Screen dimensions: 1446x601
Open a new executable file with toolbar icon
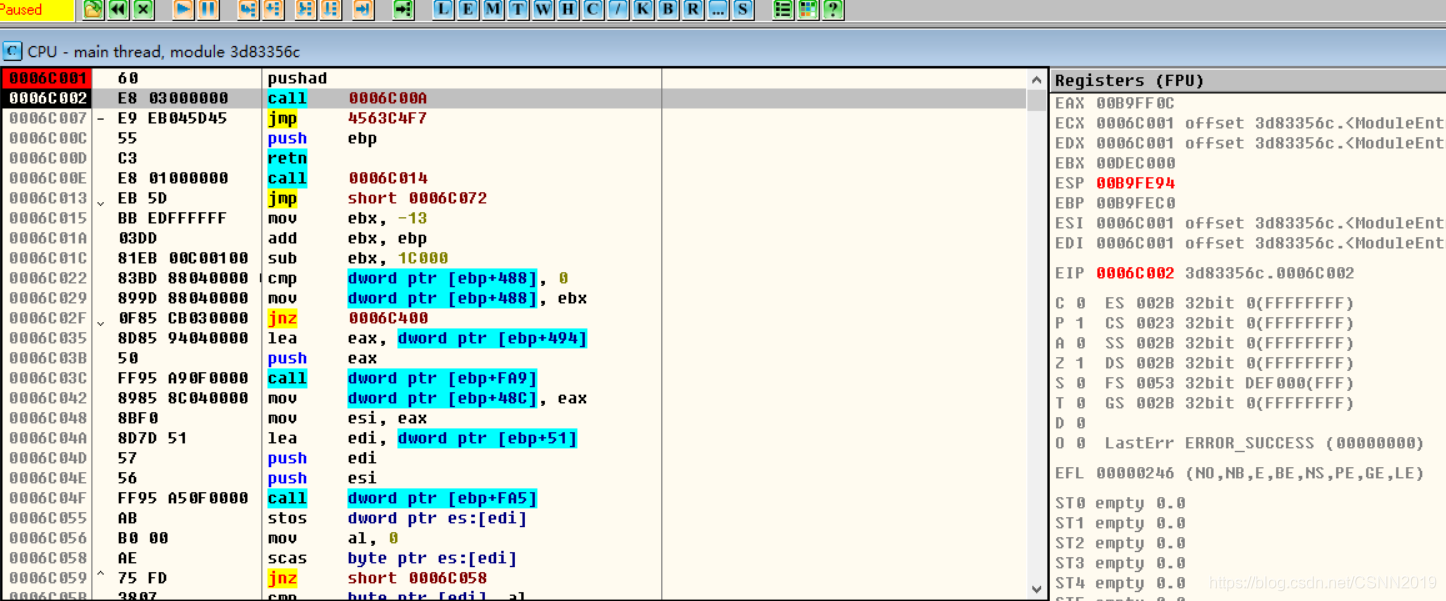tap(93, 10)
